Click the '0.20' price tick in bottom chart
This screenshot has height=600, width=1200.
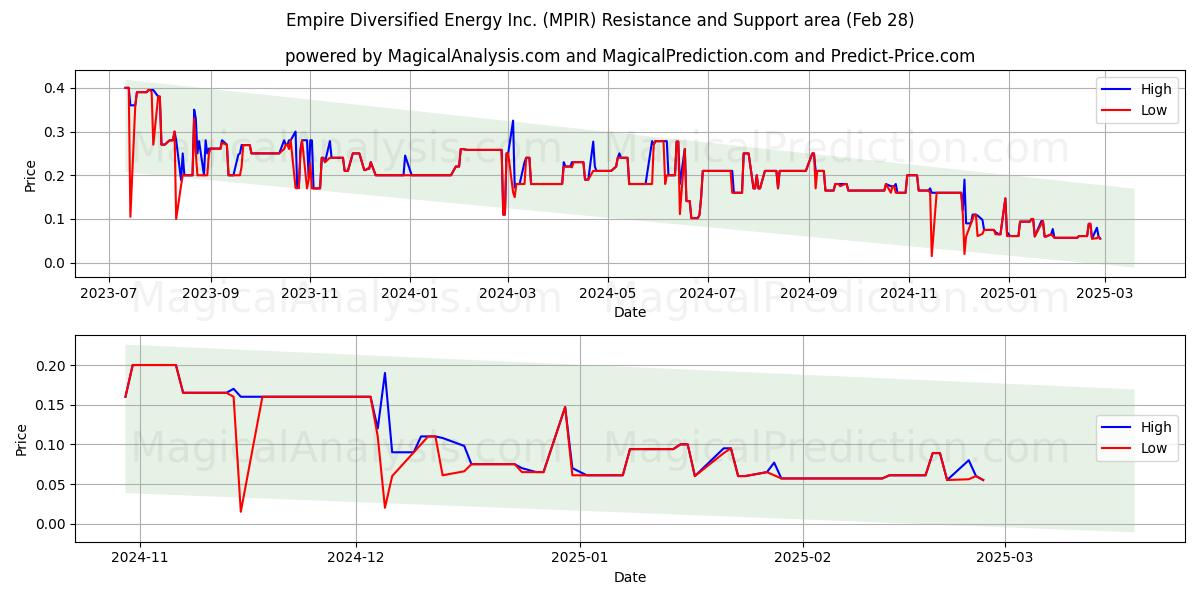click(x=51, y=365)
